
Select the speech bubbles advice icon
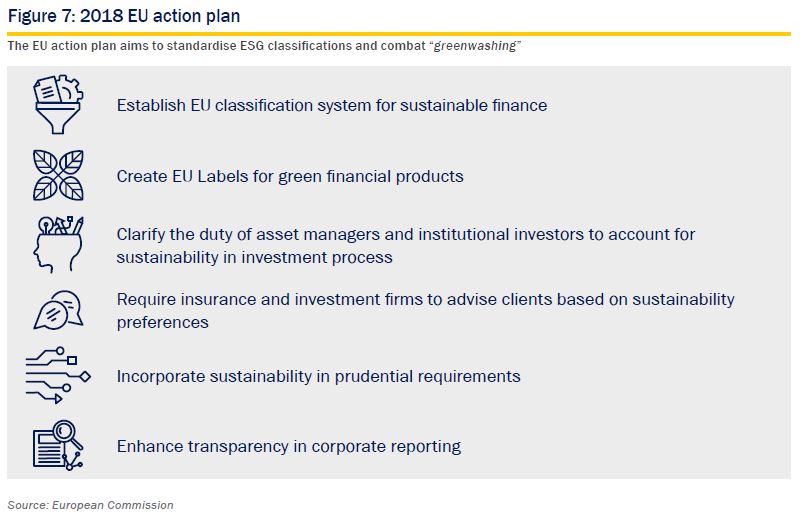(58, 310)
